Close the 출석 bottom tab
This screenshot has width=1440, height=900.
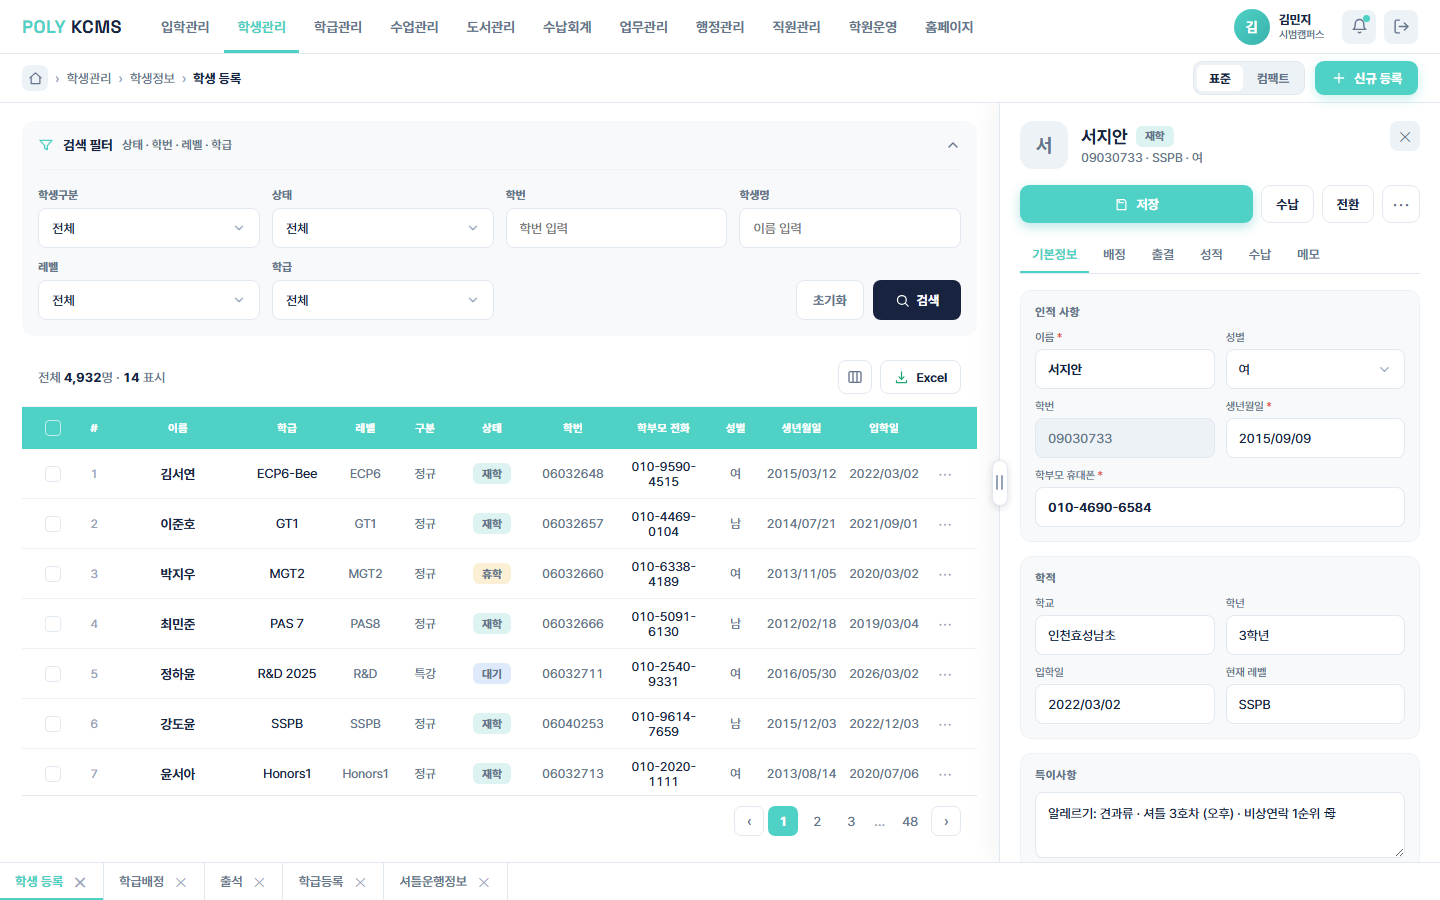click(x=259, y=882)
